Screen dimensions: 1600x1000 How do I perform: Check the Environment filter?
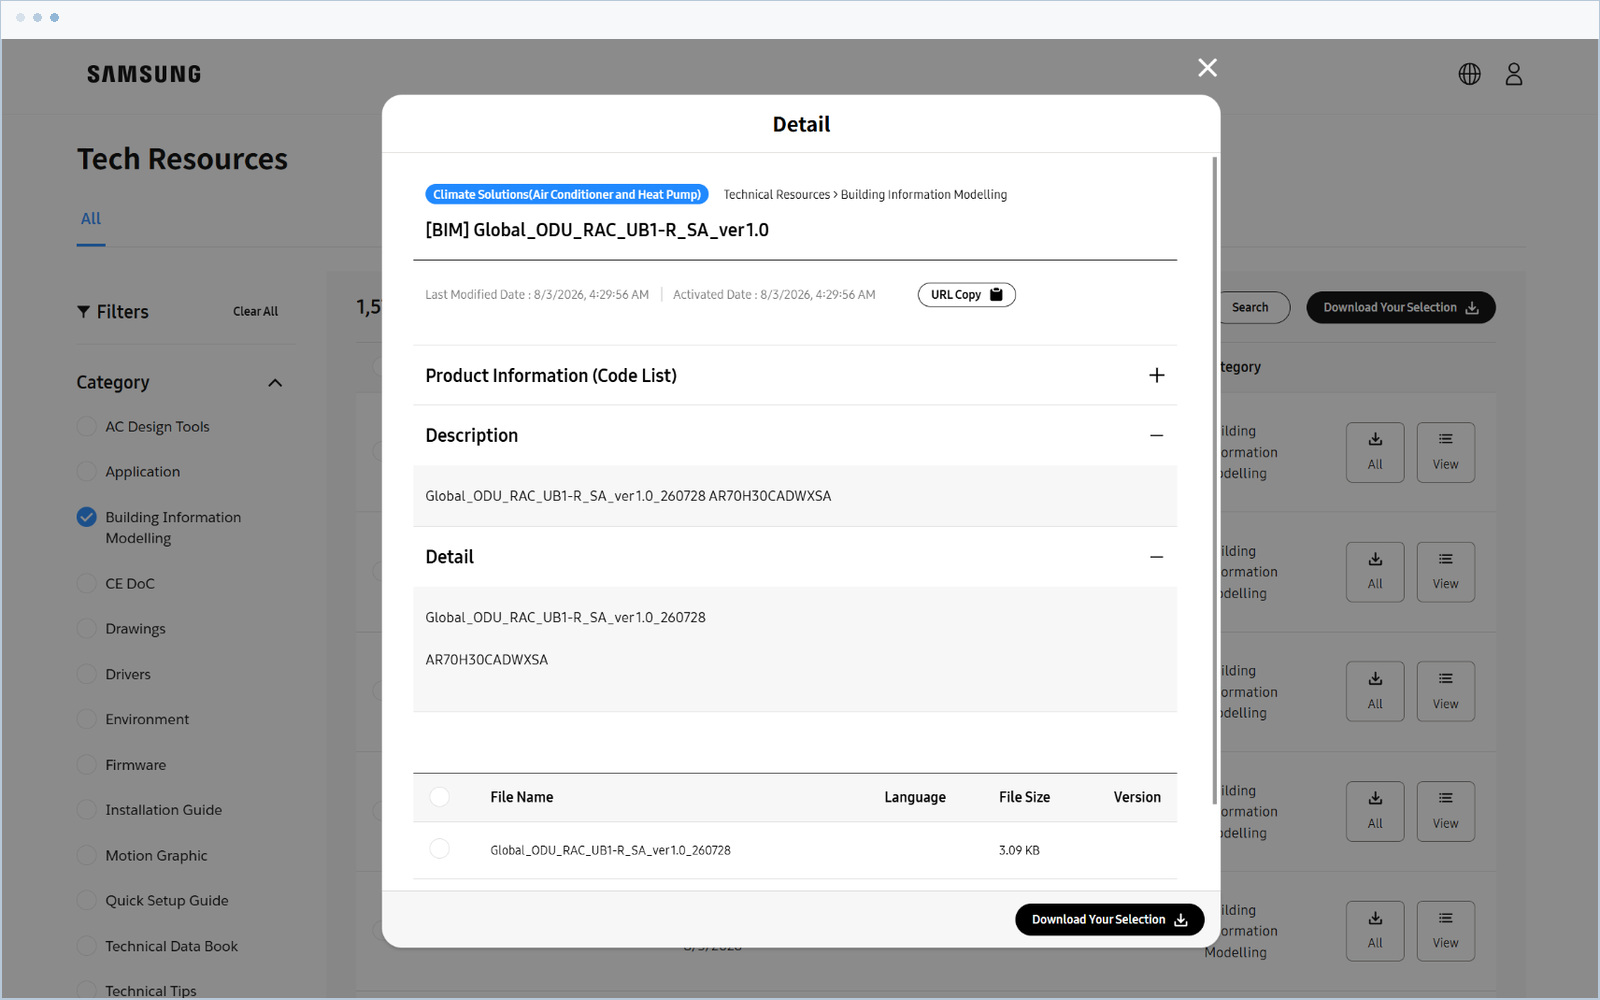(87, 719)
